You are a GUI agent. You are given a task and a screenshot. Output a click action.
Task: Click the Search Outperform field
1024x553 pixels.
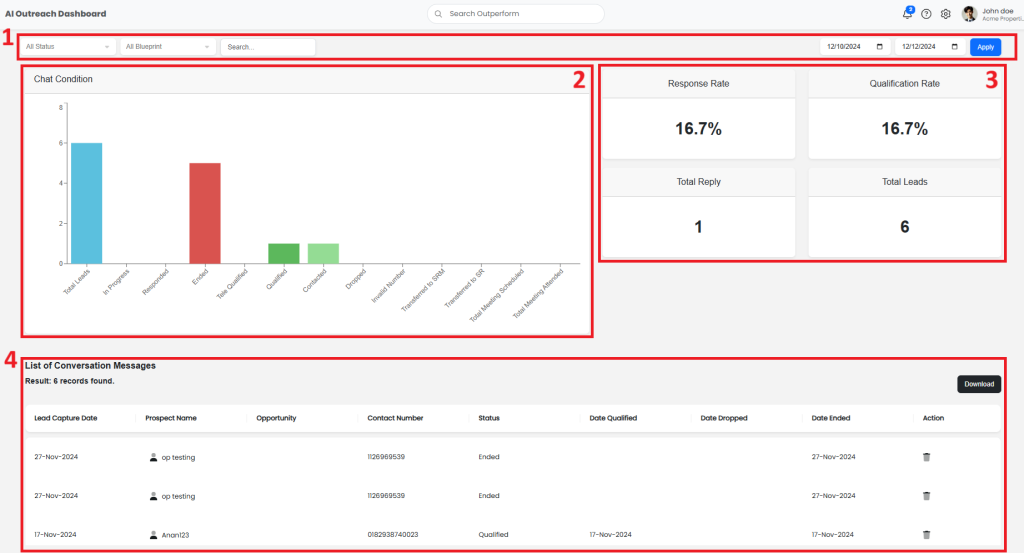(x=520, y=14)
